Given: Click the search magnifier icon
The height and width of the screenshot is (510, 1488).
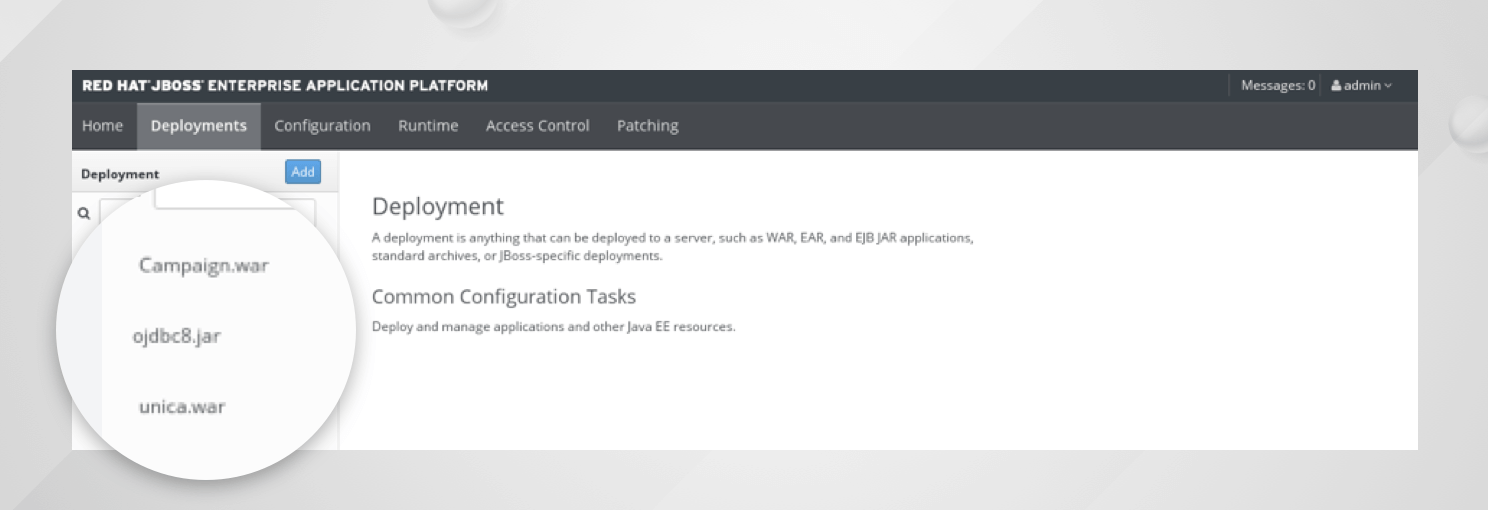Looking at the screenshot, I should pos(84,213).
